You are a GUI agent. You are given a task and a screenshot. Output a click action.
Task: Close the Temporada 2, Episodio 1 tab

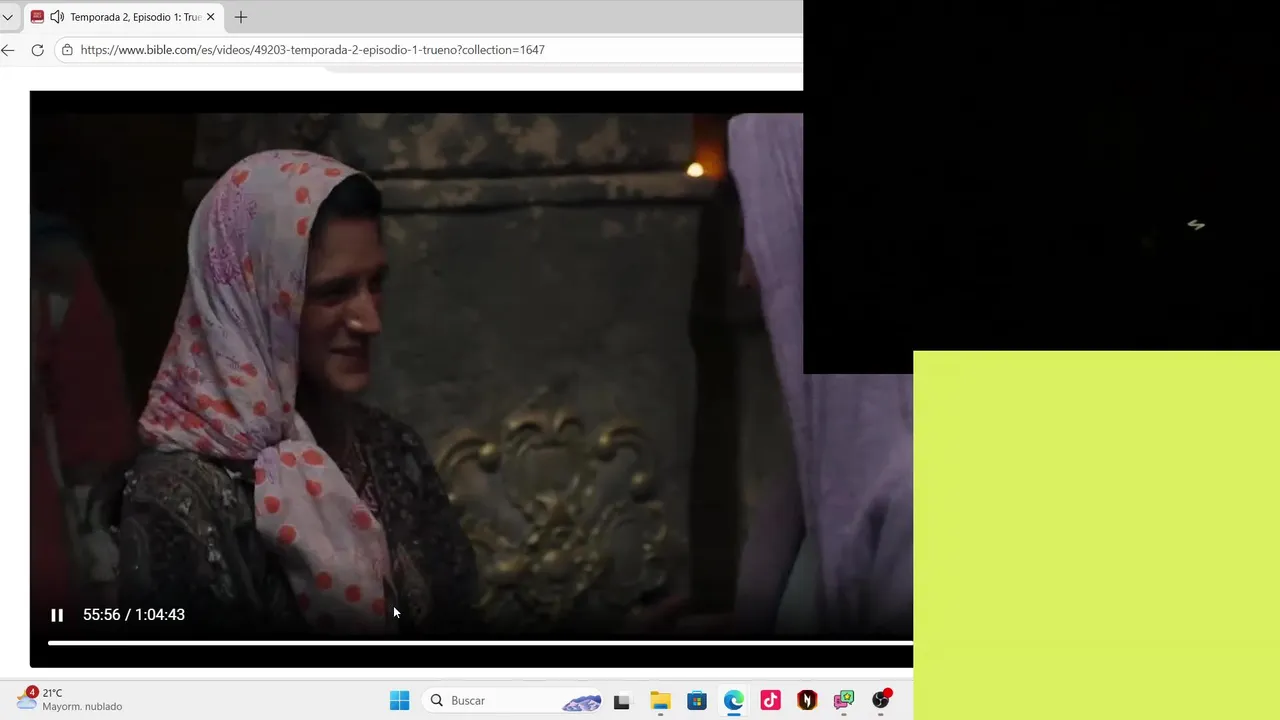211,17
